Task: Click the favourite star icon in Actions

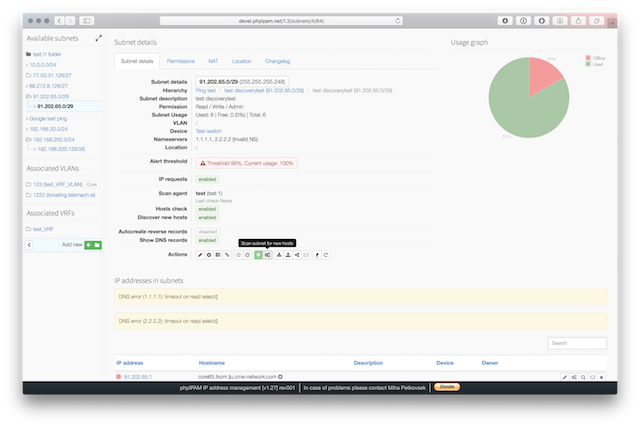Action: [x=238, y=255]
